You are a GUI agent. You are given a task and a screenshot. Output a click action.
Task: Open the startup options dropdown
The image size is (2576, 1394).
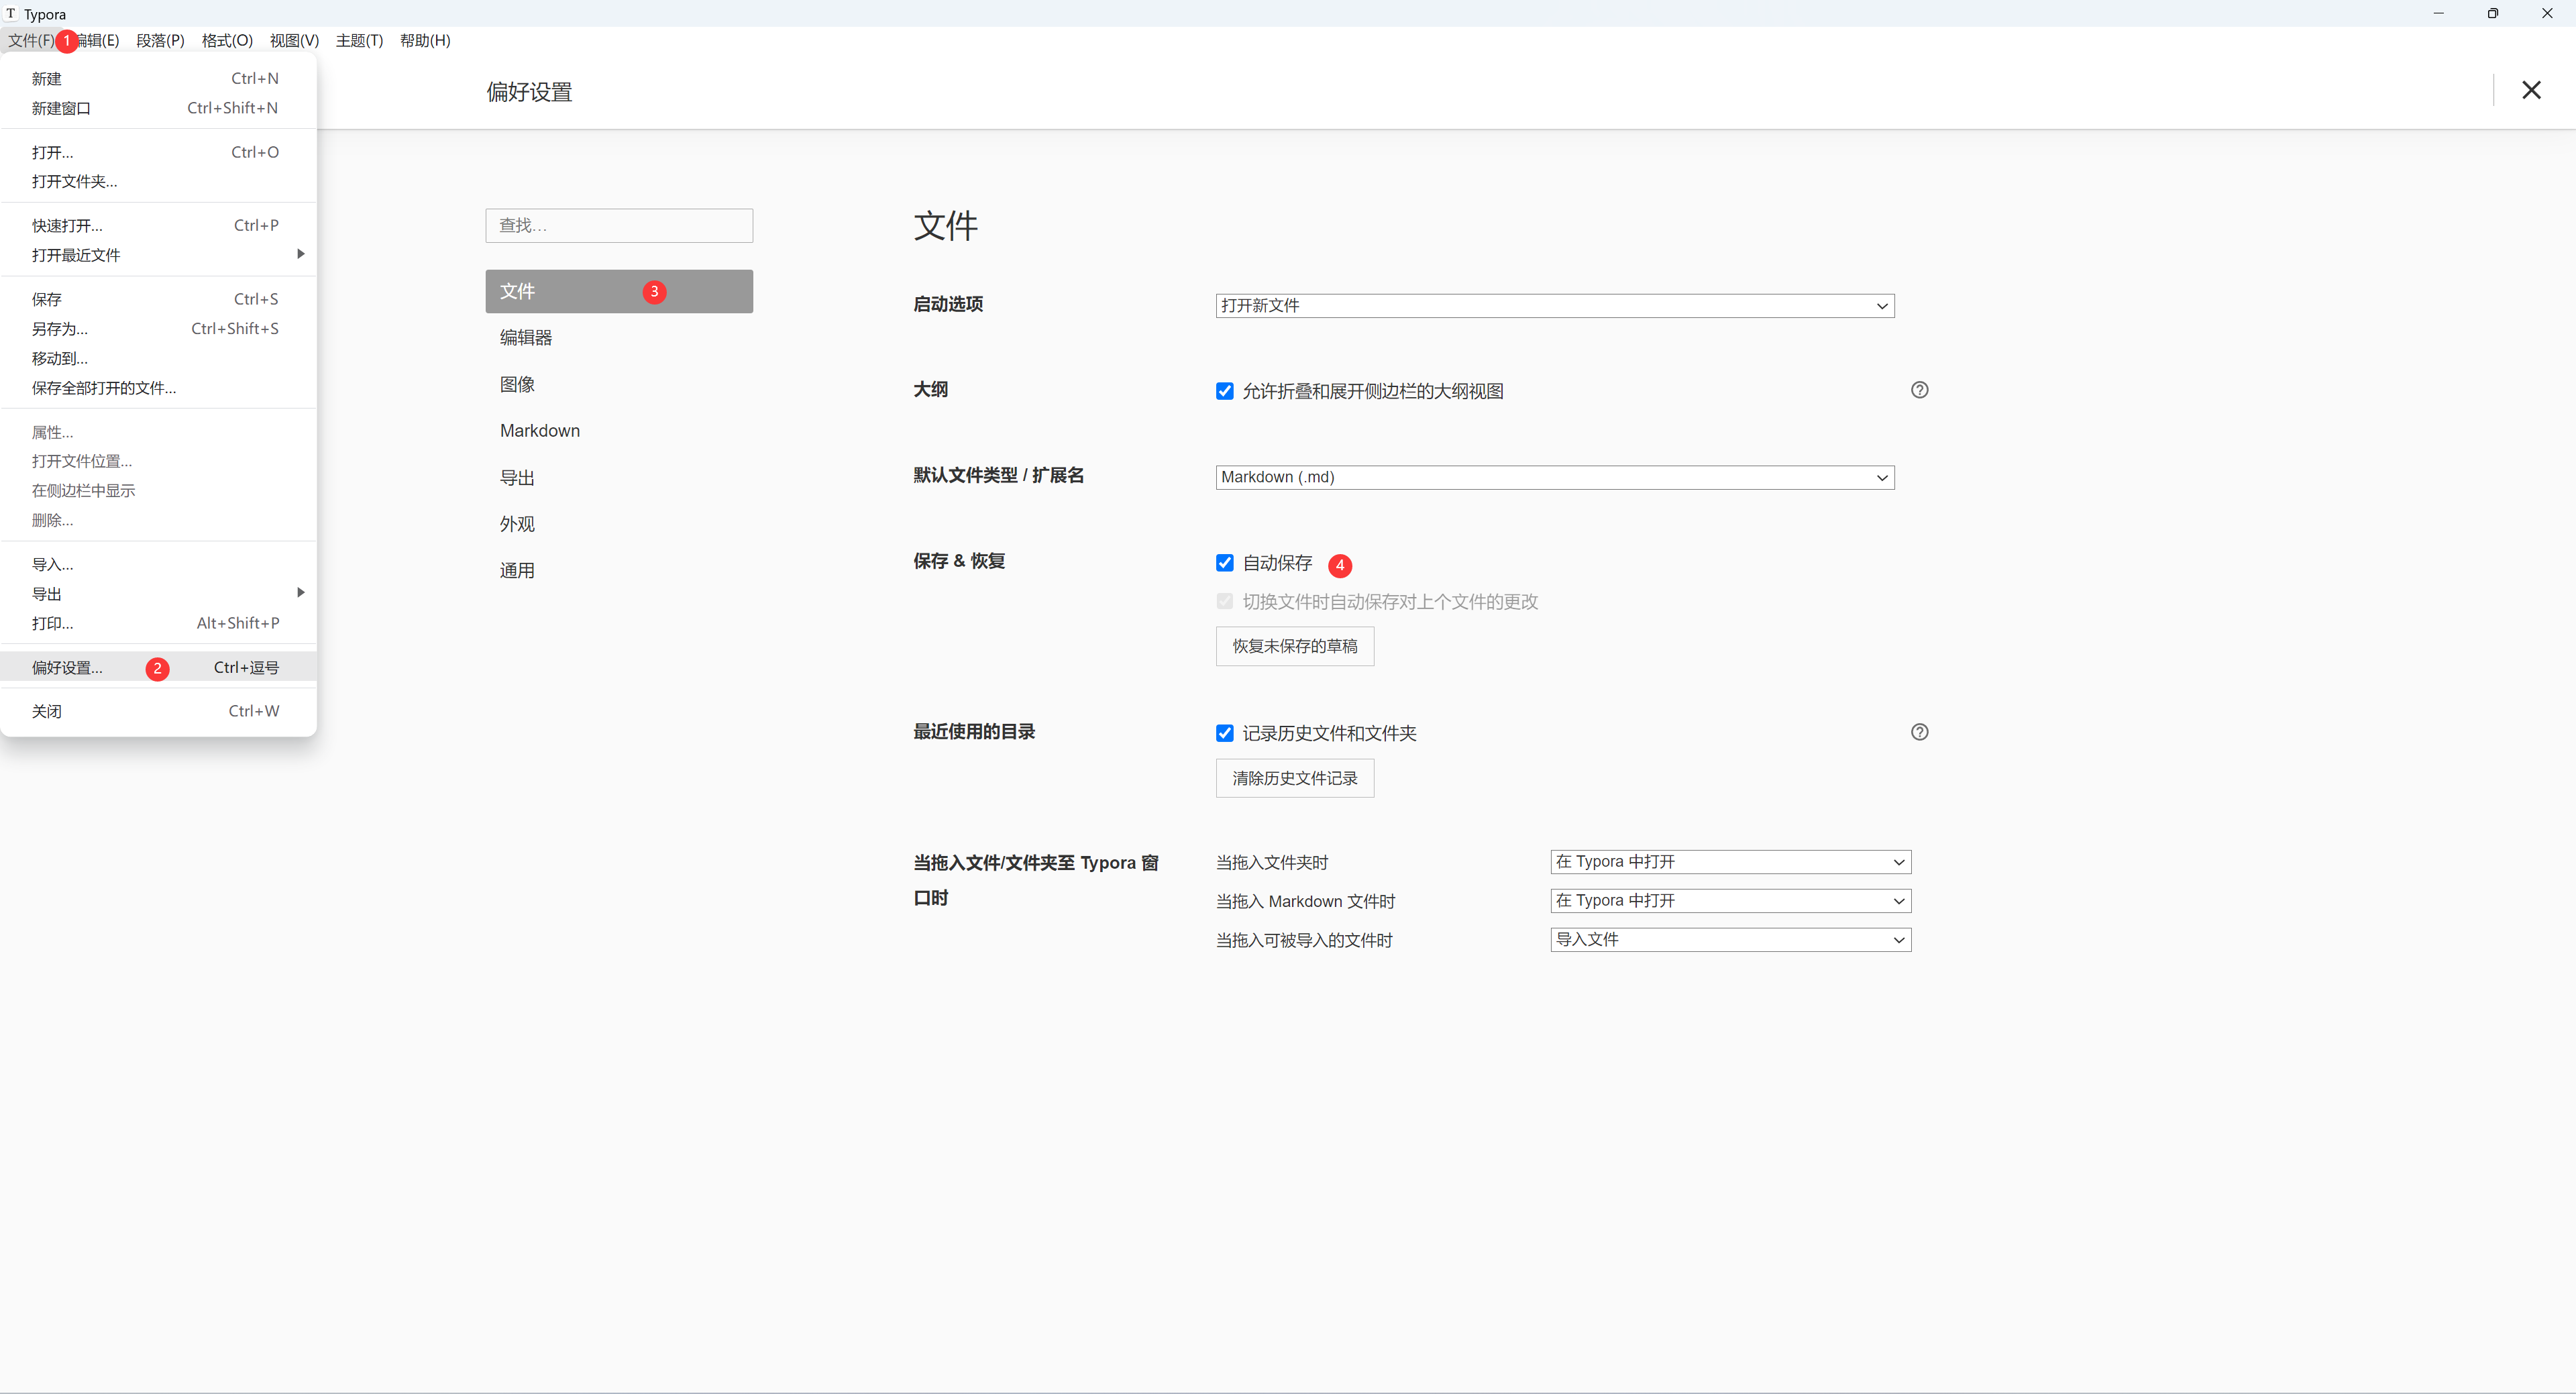pos(1555,306)
